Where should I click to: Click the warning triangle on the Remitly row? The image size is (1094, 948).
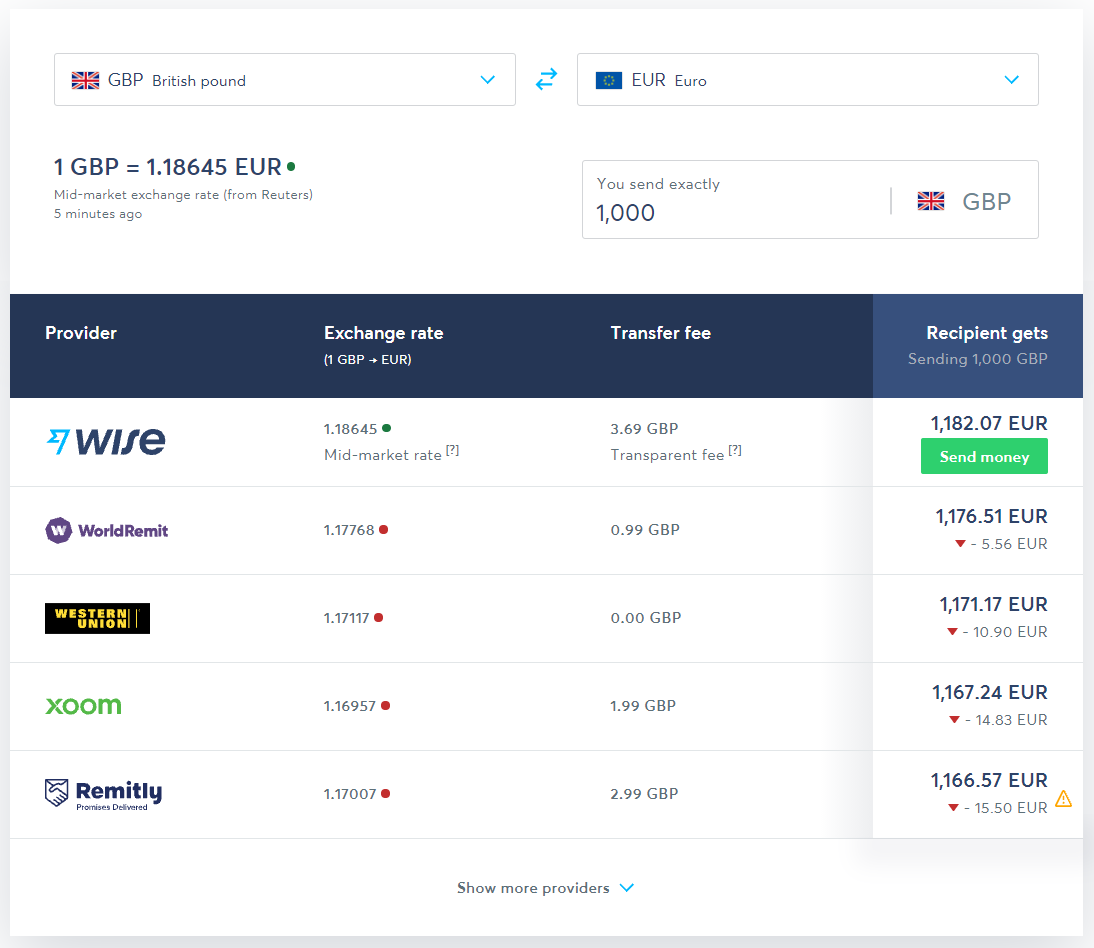point(1063,798)
